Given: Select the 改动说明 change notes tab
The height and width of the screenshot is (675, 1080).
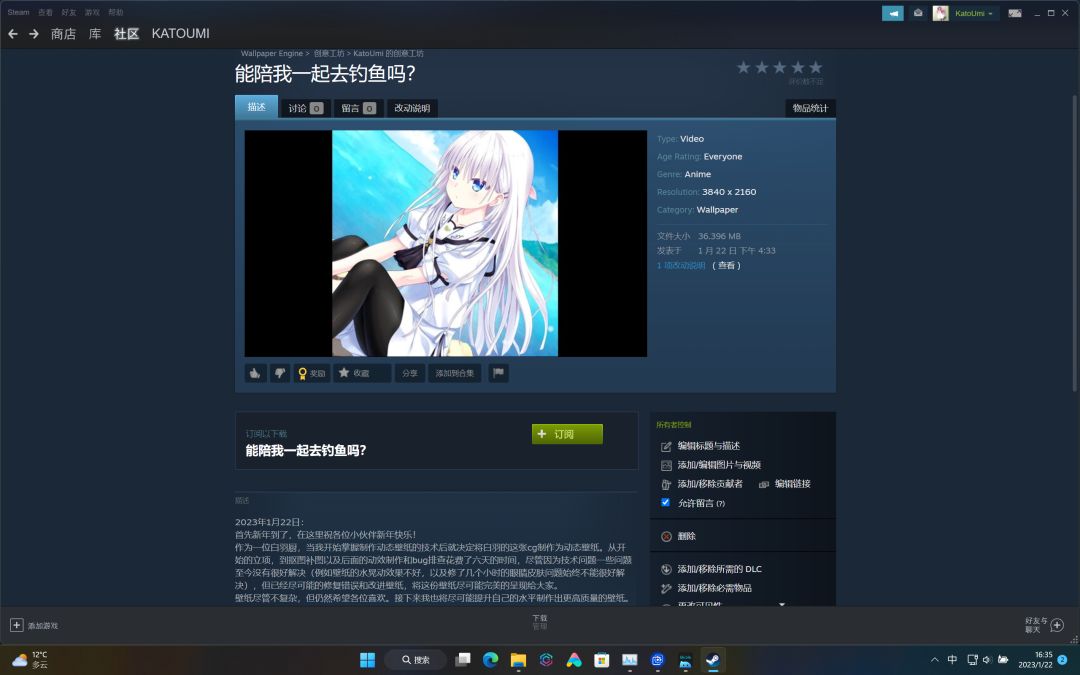Looking at the screenshot, I should tap(412, 108).
